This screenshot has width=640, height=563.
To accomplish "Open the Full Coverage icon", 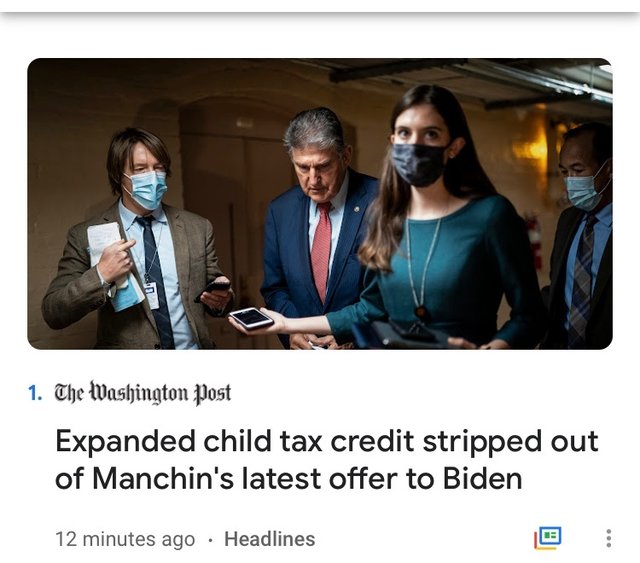I will pyautogui.click(x=548, y=539).
